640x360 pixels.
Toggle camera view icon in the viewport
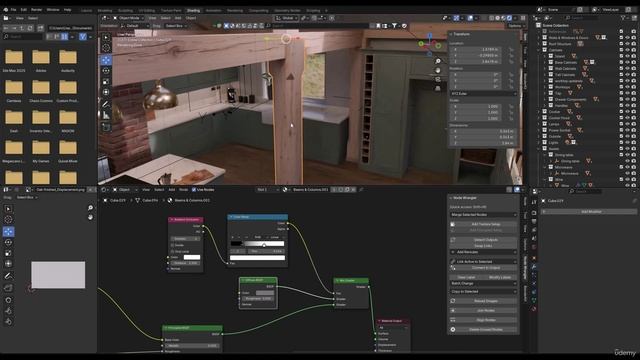(x=438, y=79)
